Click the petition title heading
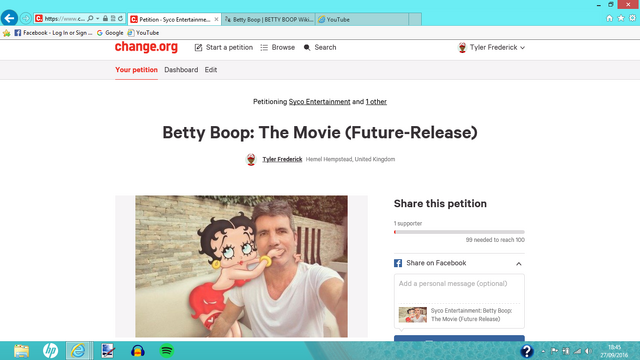 [320, 132]
